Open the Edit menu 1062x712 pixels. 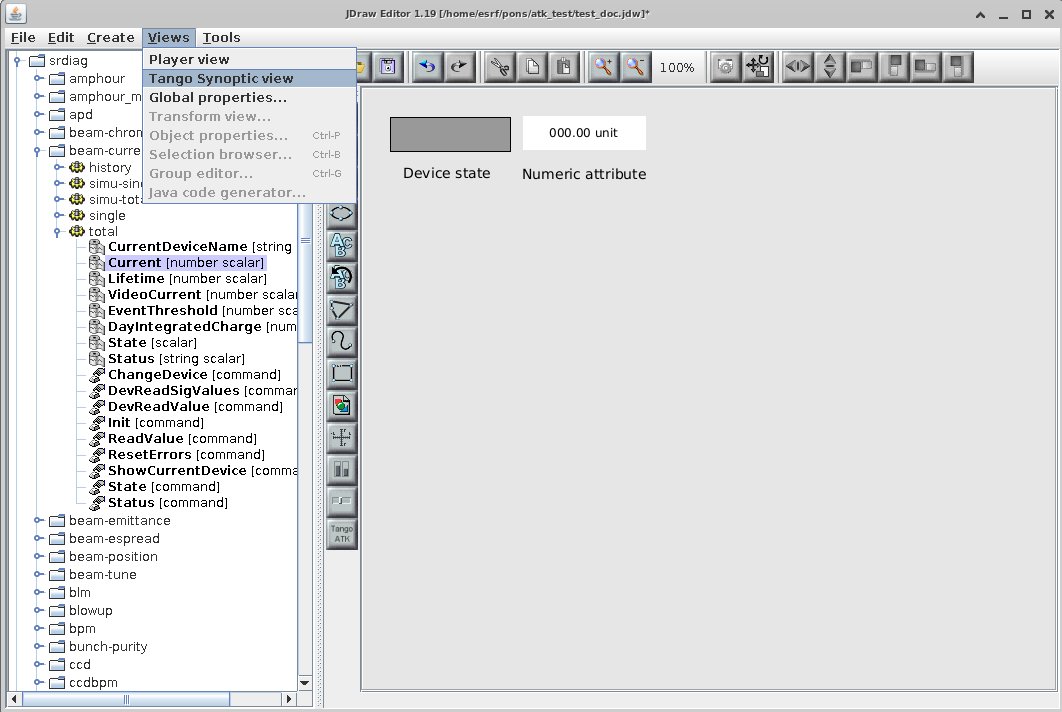(x=61, y=37)
